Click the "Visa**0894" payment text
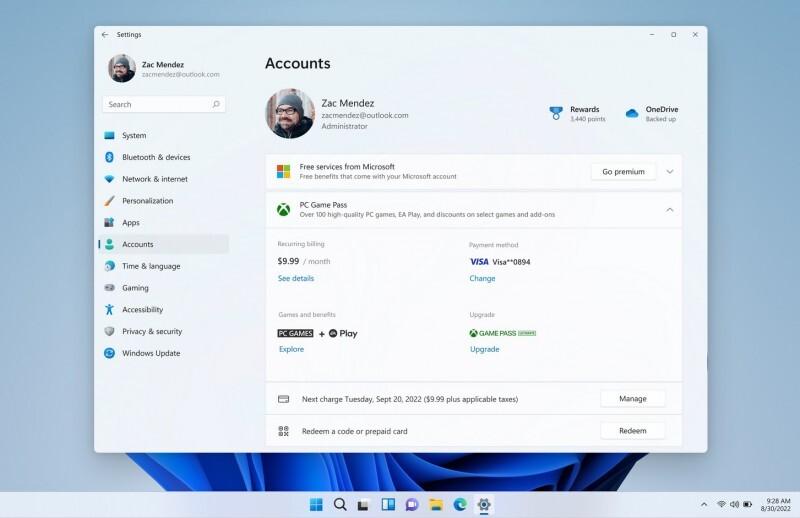The image size is (800, 518). (x=511, y=262)
